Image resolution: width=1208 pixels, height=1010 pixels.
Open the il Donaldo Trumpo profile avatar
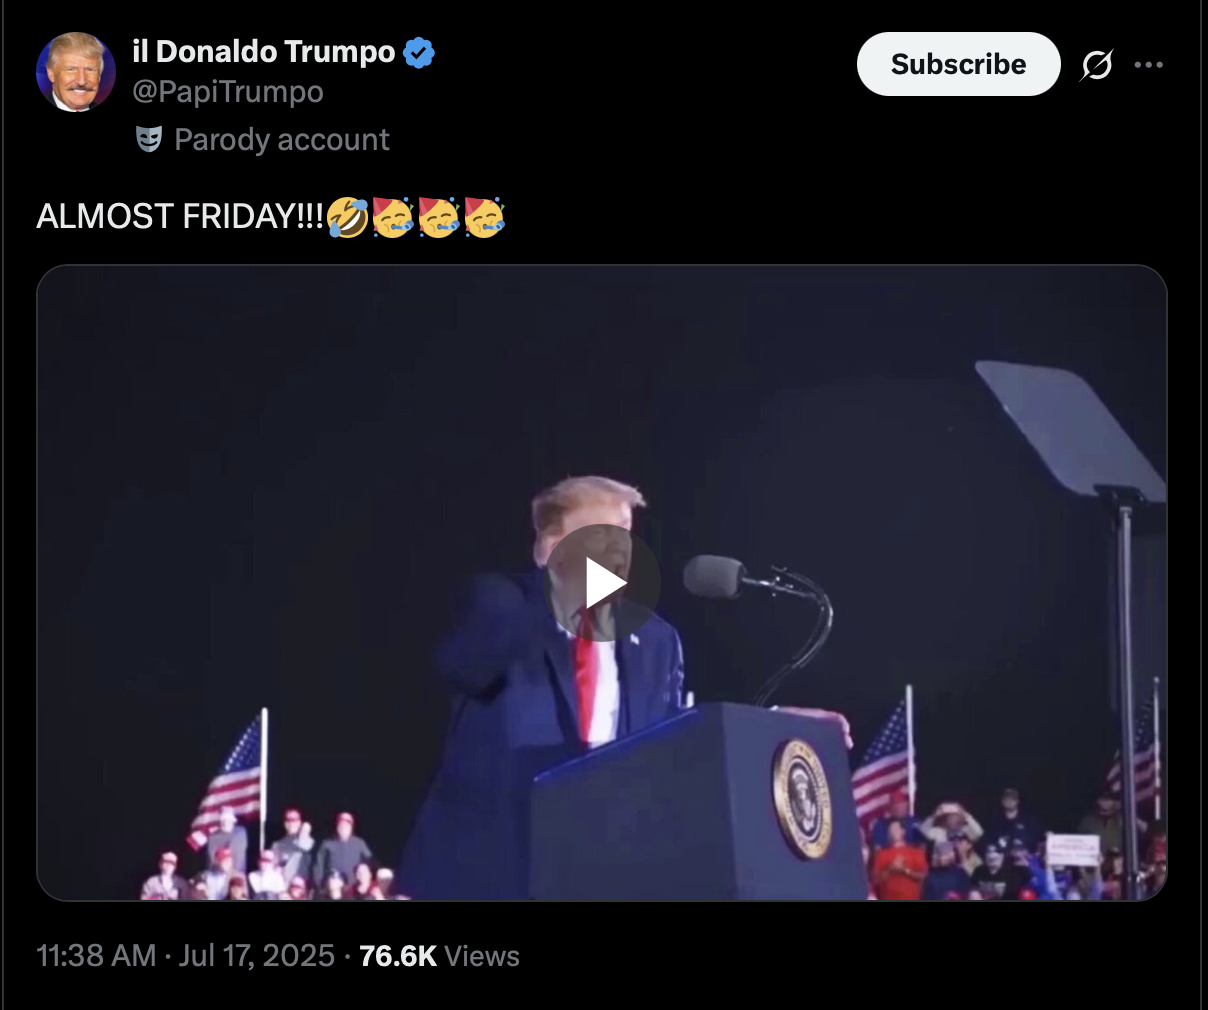pos(76,72)
